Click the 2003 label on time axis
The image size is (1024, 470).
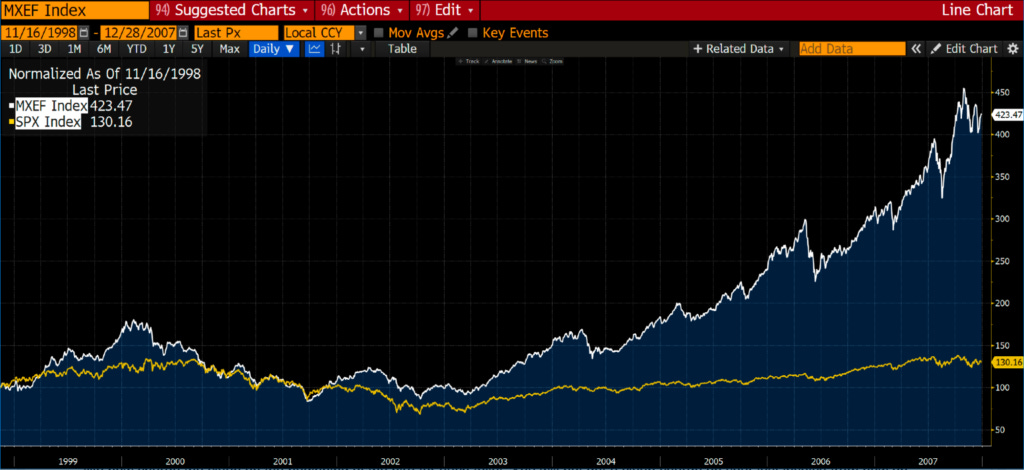pos(498,460)
